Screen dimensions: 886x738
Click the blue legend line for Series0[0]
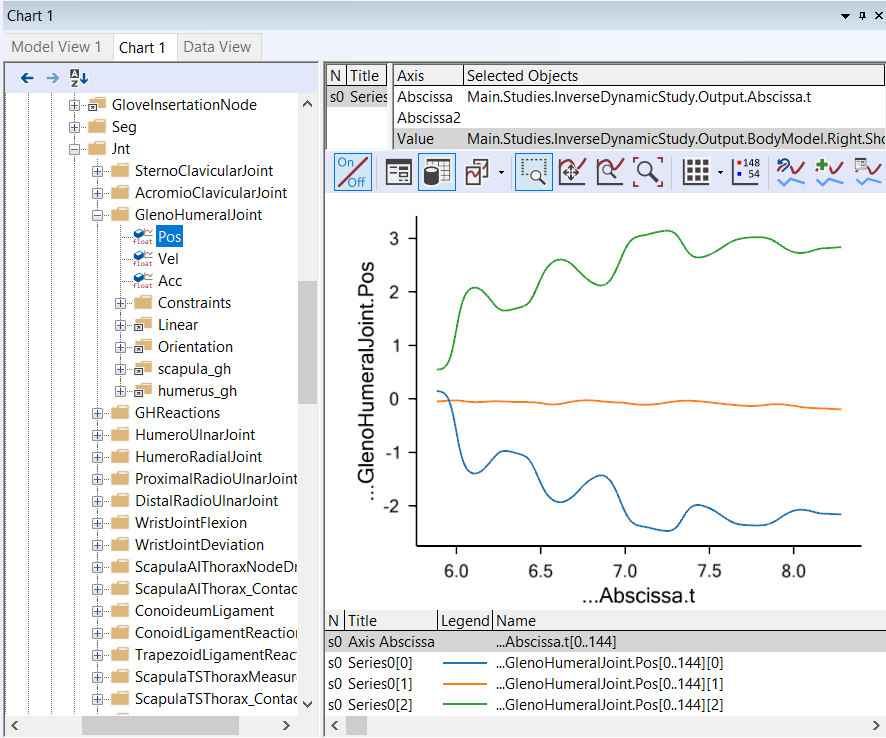464,663
